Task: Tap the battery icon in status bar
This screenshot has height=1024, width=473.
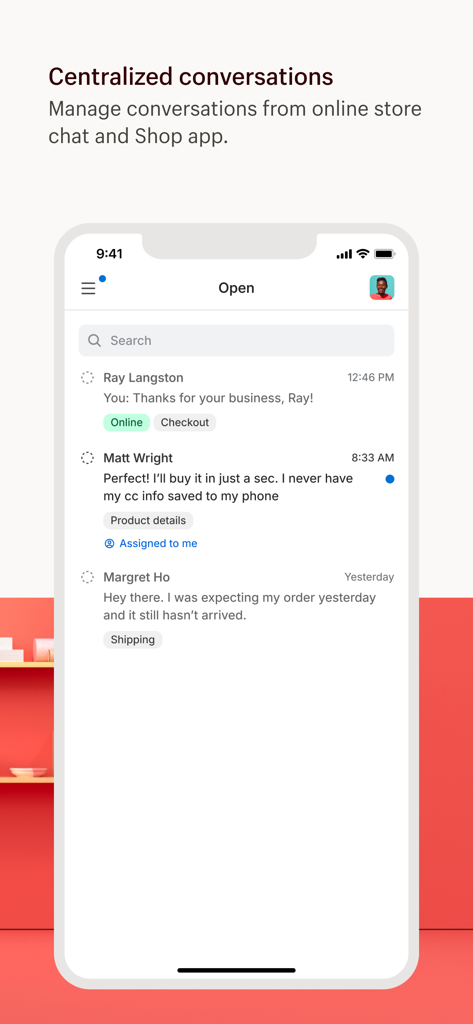Action: (x=385, y=253)
